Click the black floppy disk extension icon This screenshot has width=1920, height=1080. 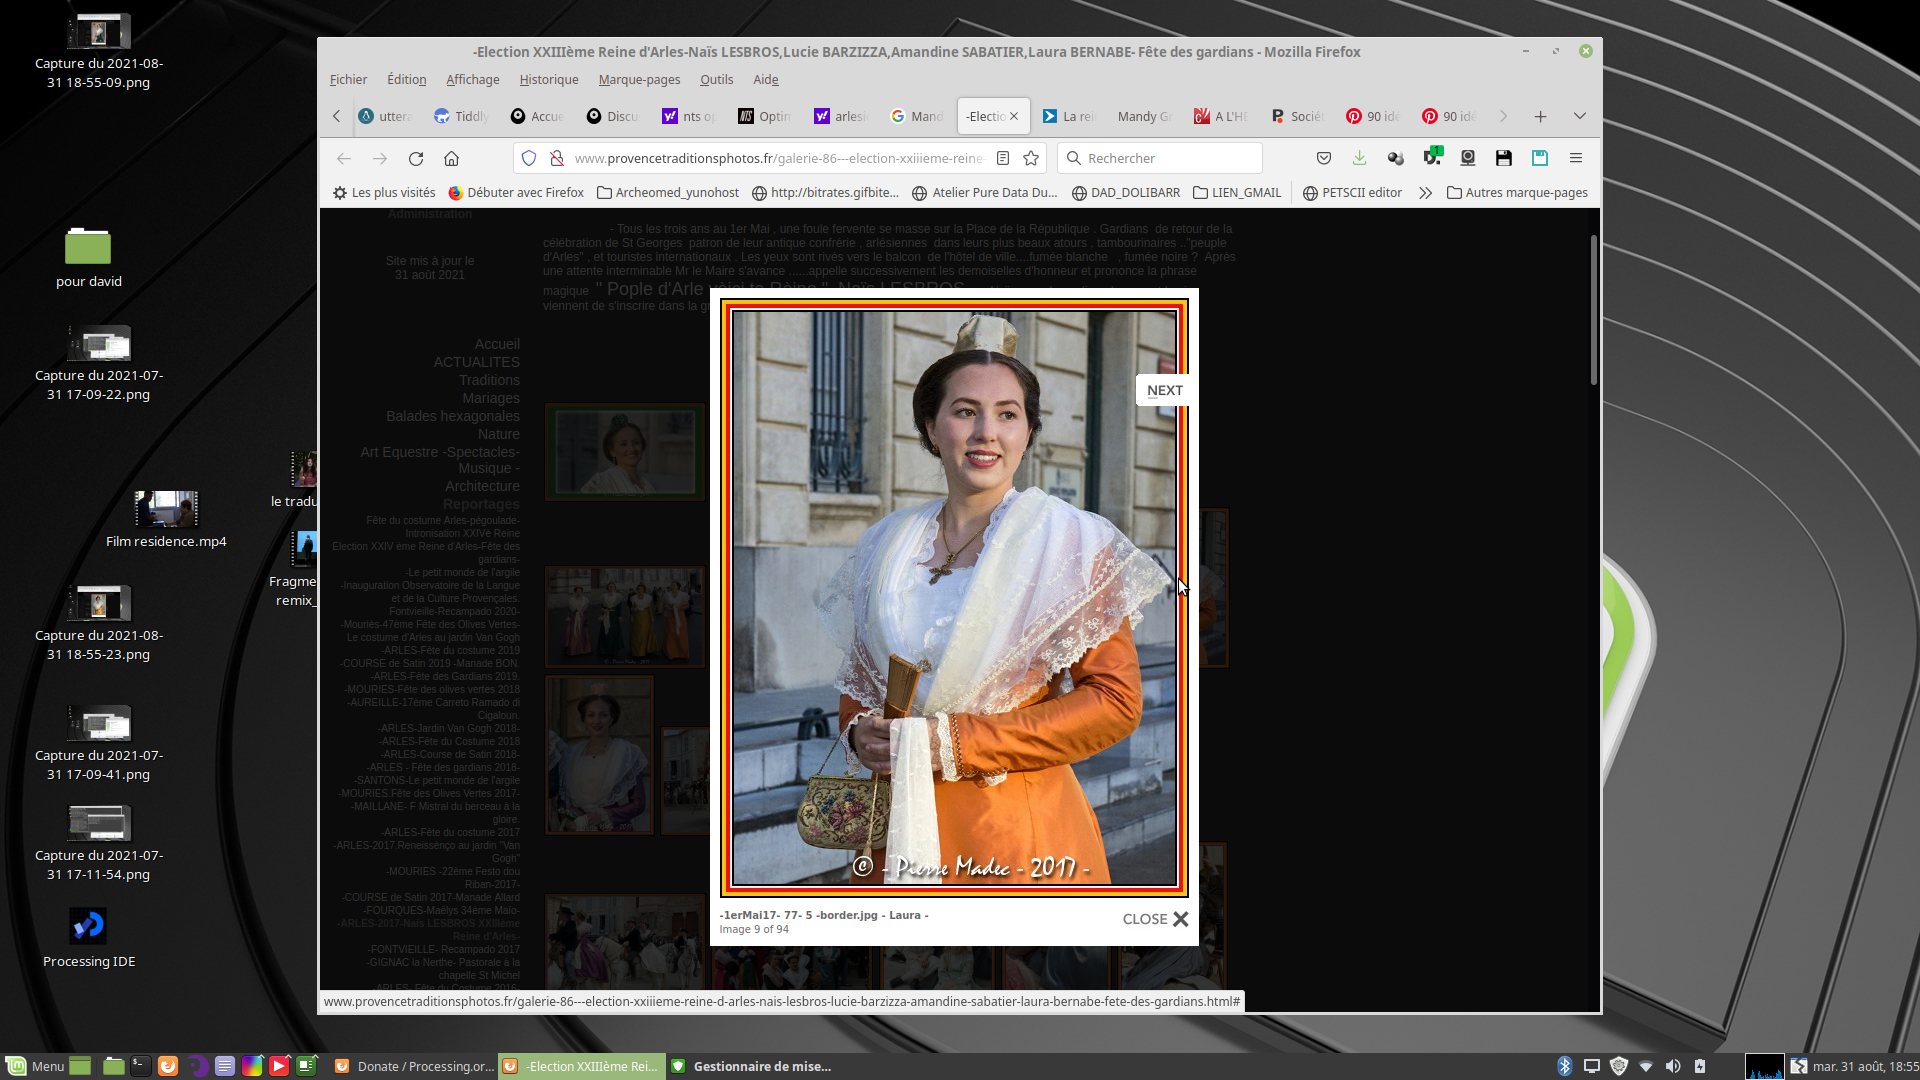pyautogui.click(x=1503, y=158)
